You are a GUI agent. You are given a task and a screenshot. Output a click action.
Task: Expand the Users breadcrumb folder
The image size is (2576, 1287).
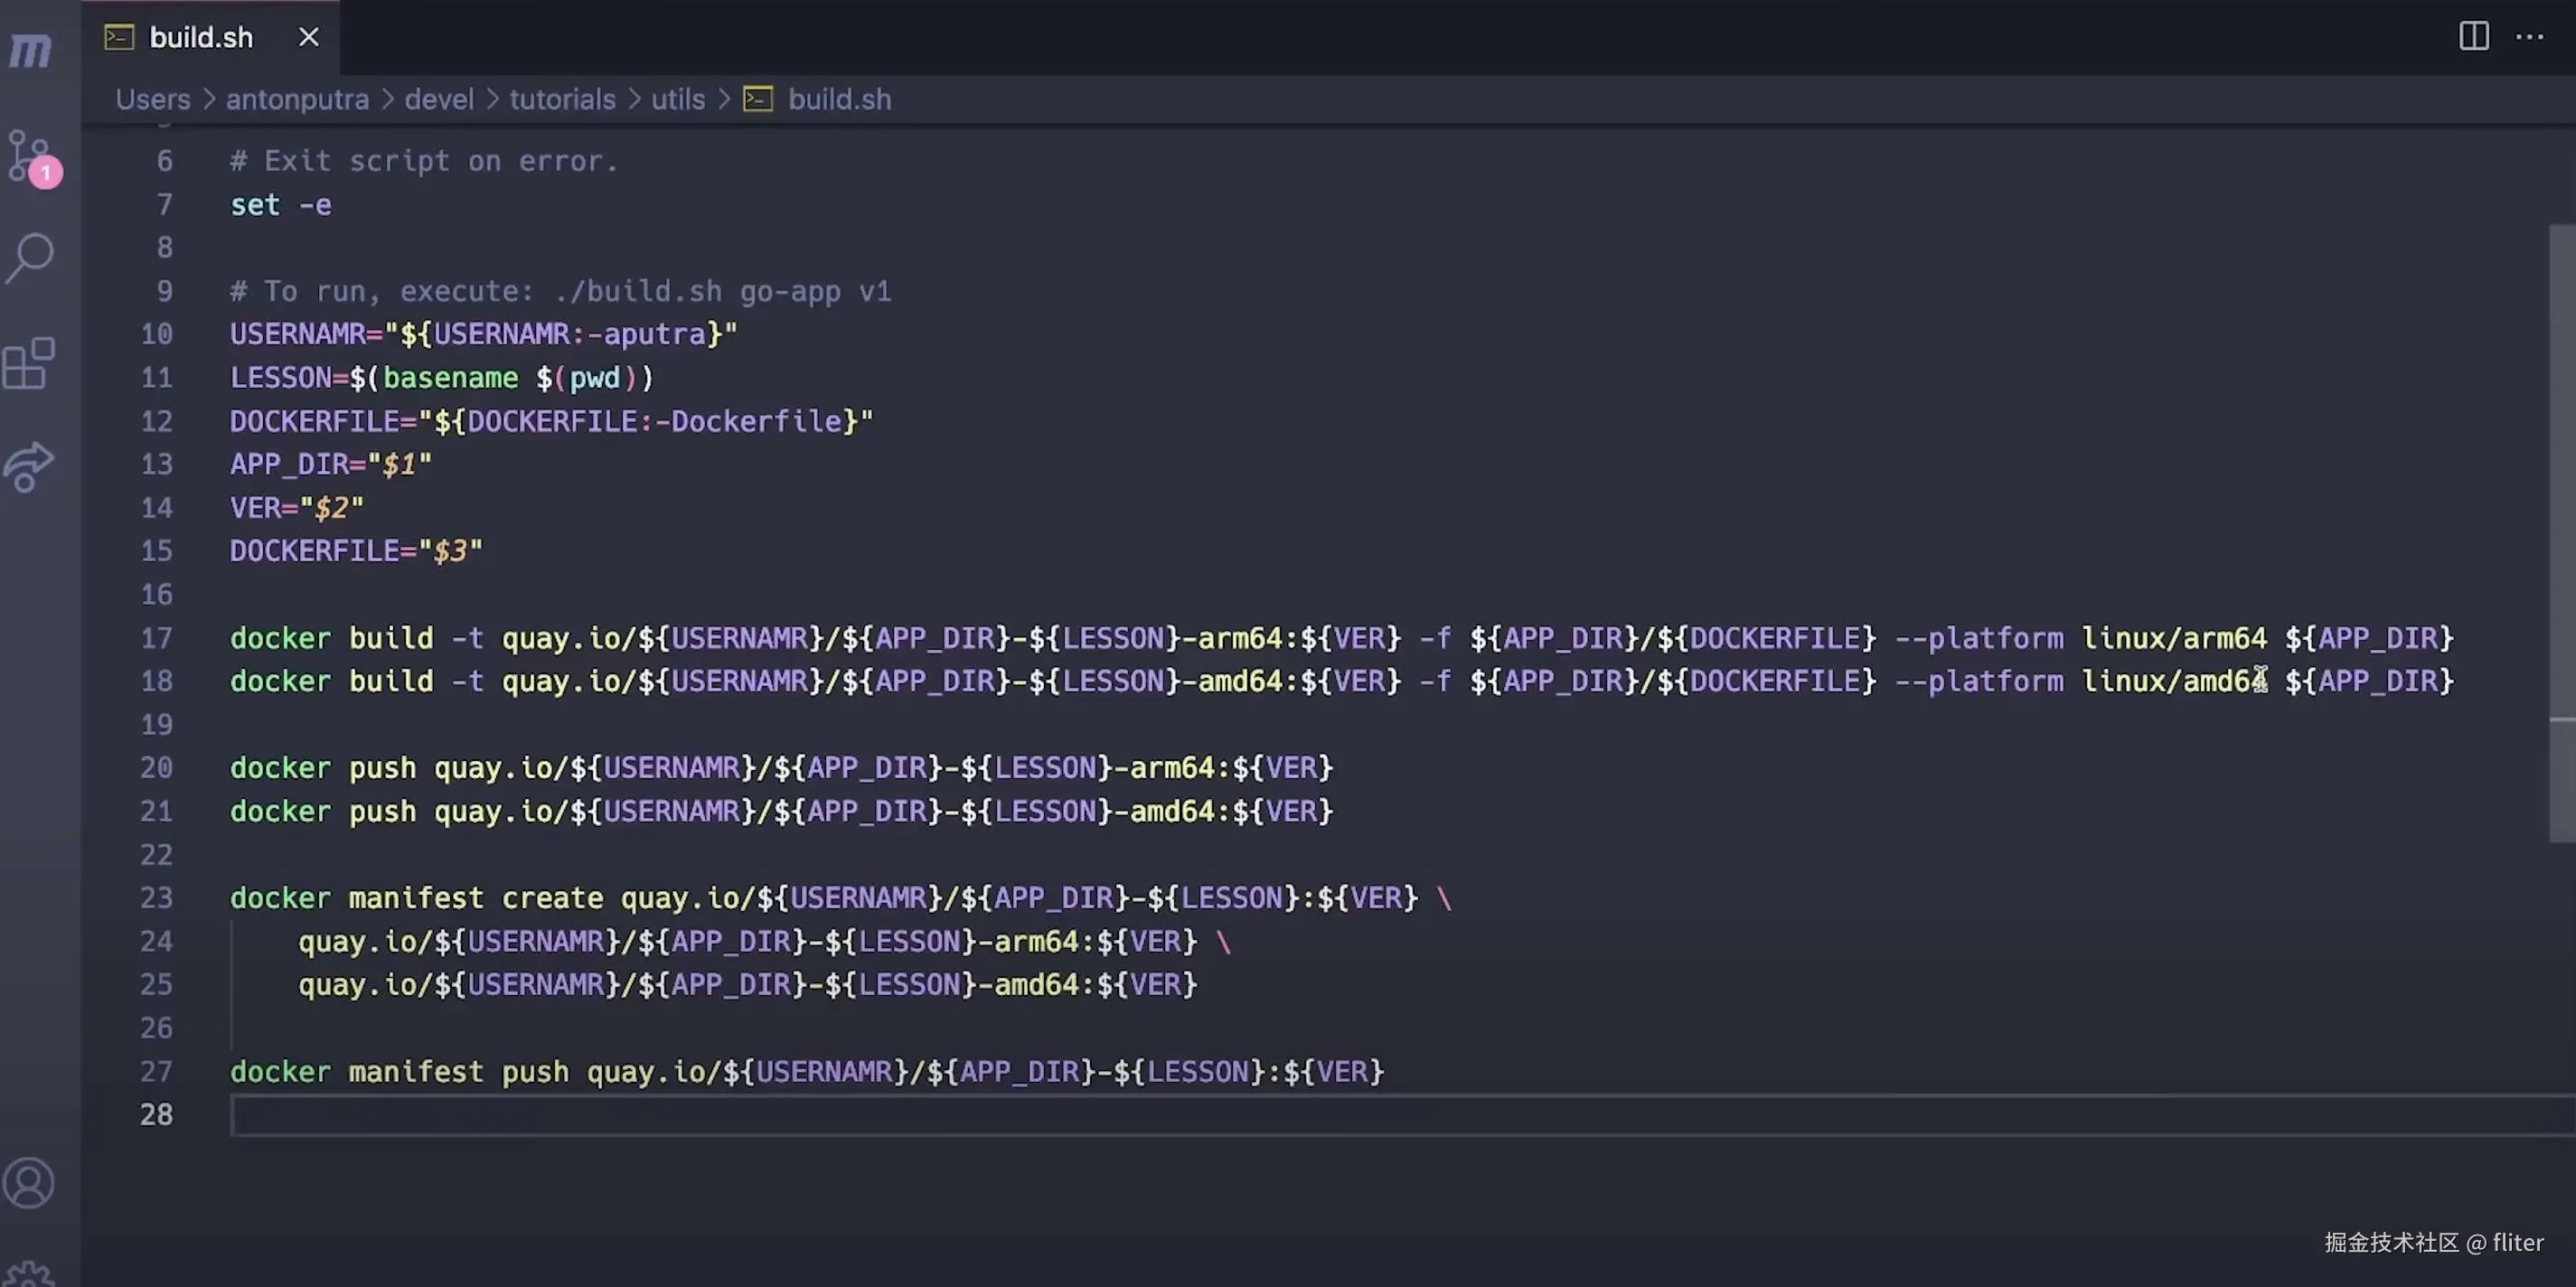tap(152, 99)
